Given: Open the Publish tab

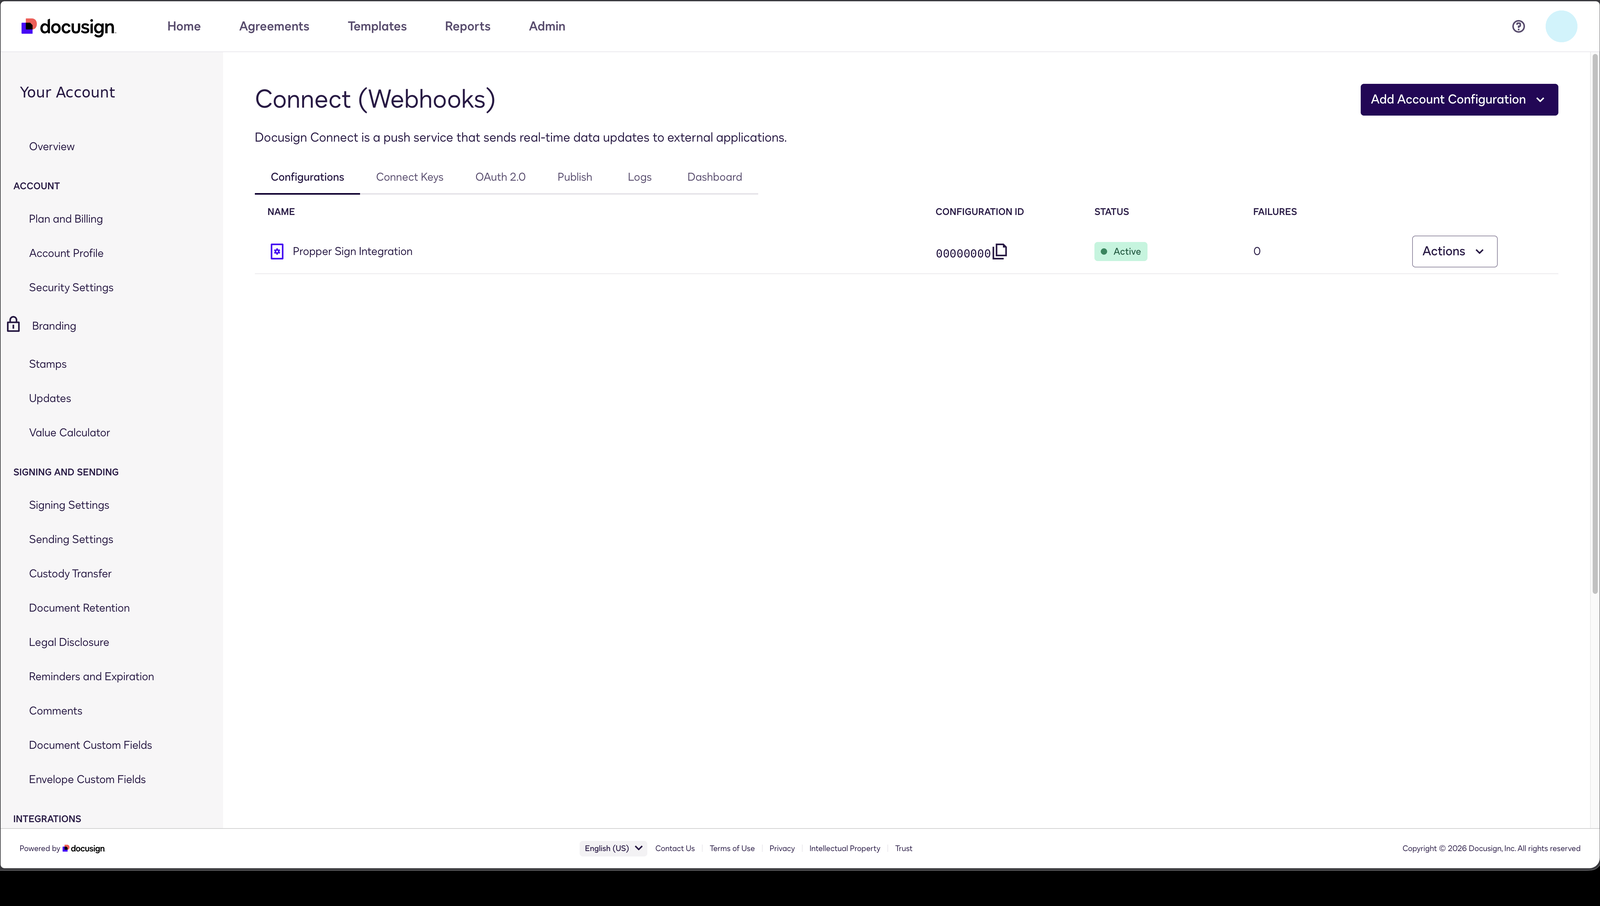Looking at the screenshot, I should tap(575, 177).
